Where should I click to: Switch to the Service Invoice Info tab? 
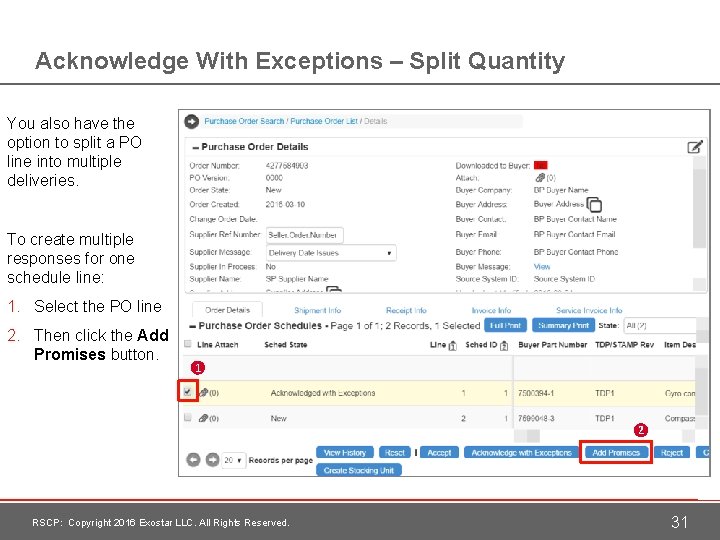pos(589,310)
